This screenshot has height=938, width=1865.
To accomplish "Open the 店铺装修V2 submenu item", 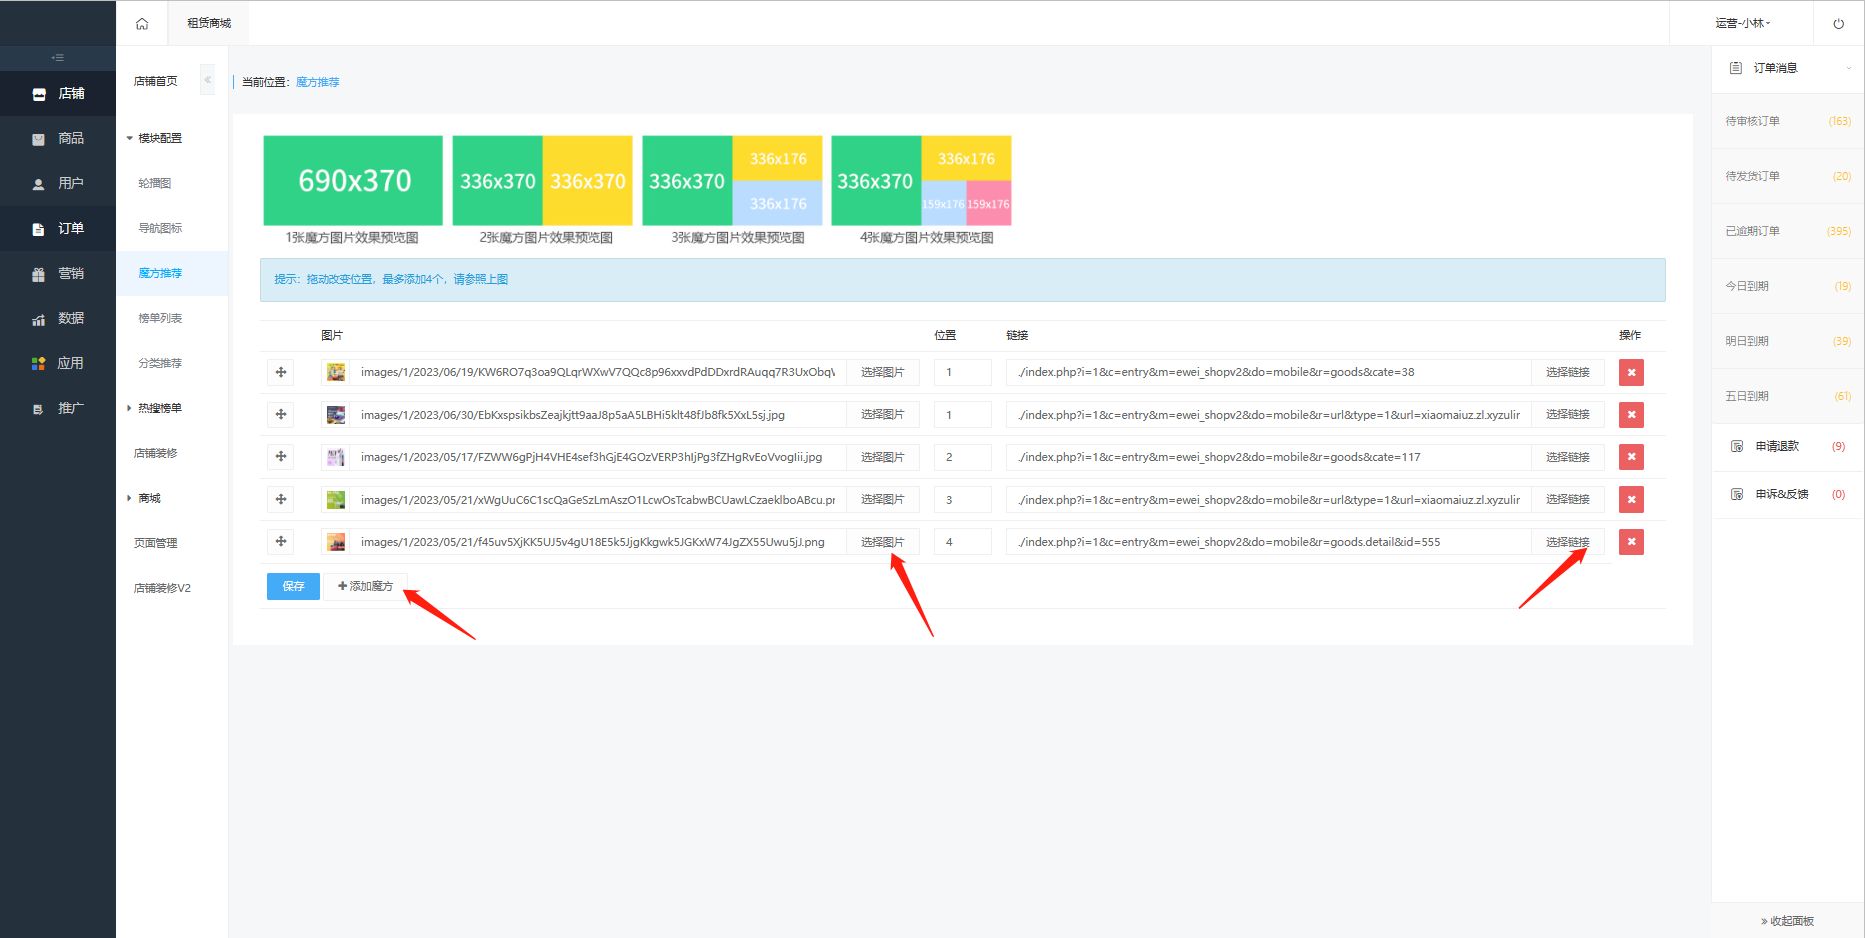I will click(x=162, y=588).
